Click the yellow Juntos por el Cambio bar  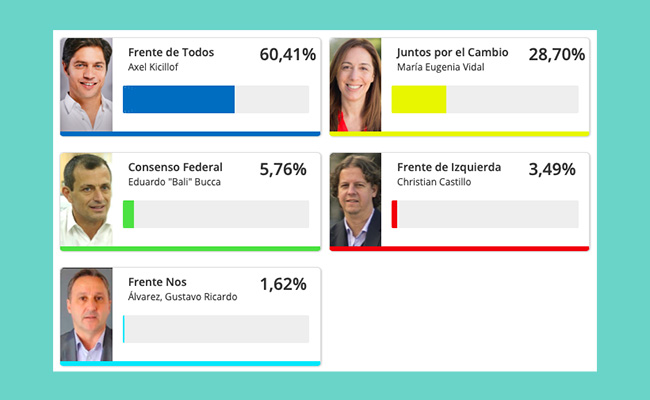(485, 99)
